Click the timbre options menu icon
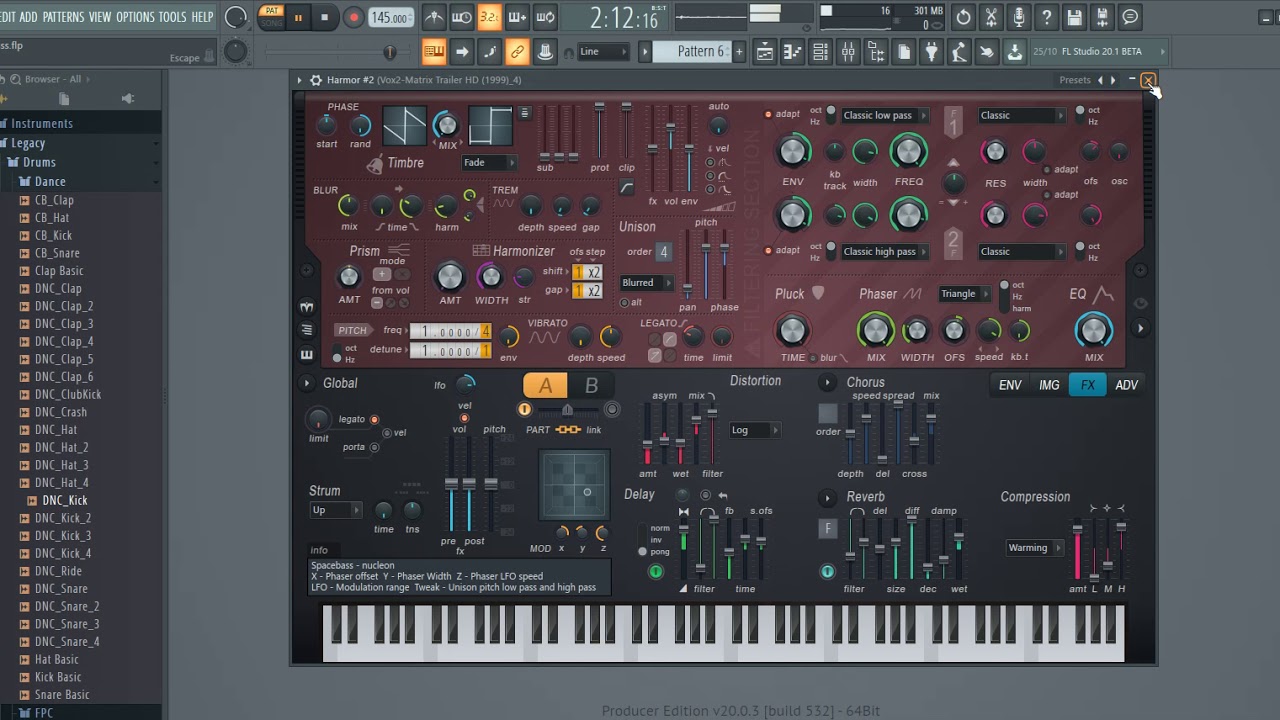This screenshot has height=720, width=1280. [x=524, y=113]
